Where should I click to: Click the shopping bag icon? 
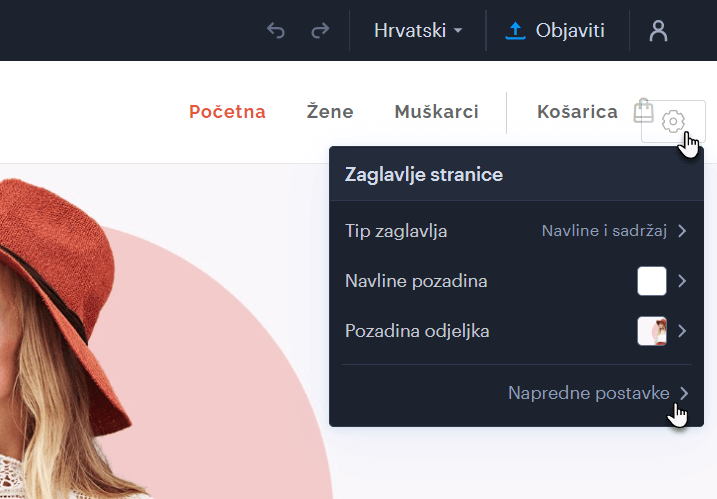[x=643, y=110]
